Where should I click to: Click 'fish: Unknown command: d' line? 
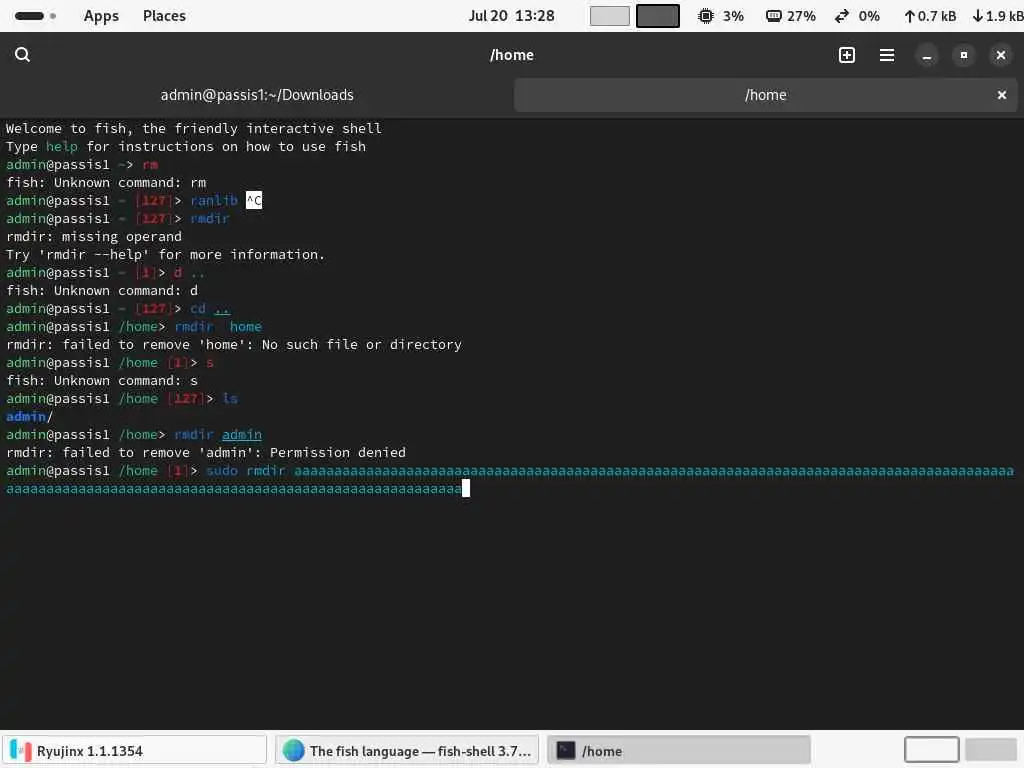(102, 291)
